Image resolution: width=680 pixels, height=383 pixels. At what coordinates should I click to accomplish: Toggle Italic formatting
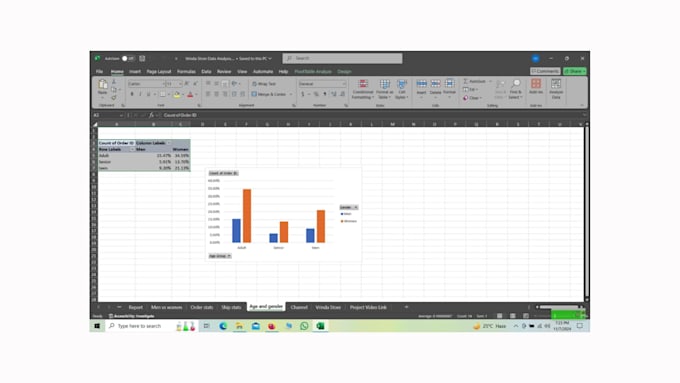coord(140,95)
